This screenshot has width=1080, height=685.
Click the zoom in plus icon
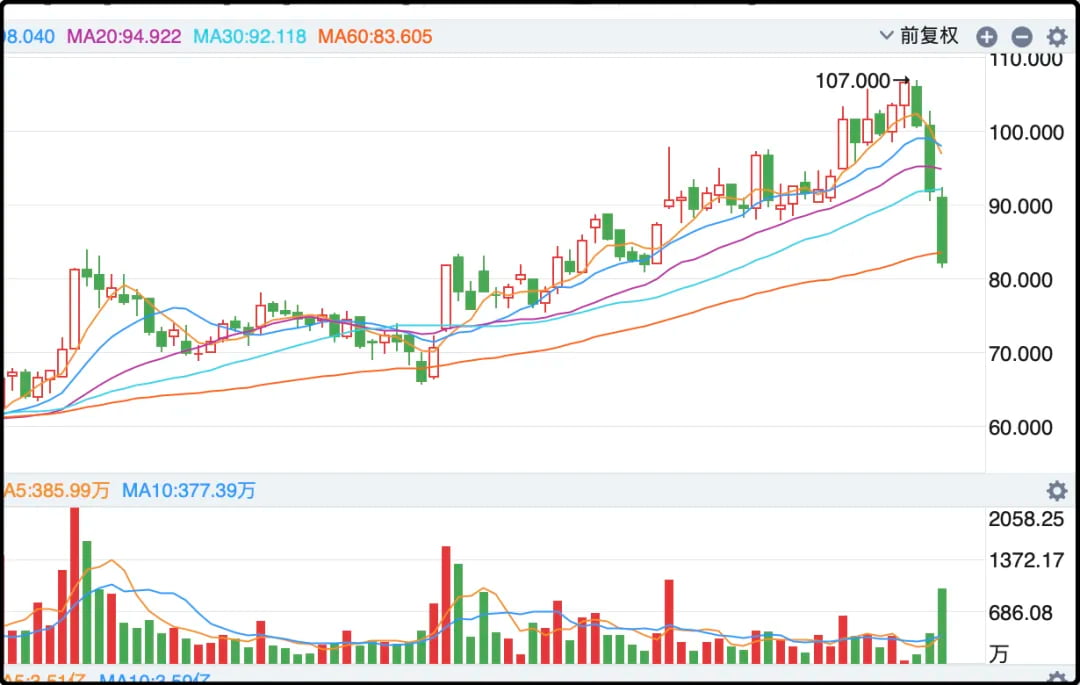(986, 37)
